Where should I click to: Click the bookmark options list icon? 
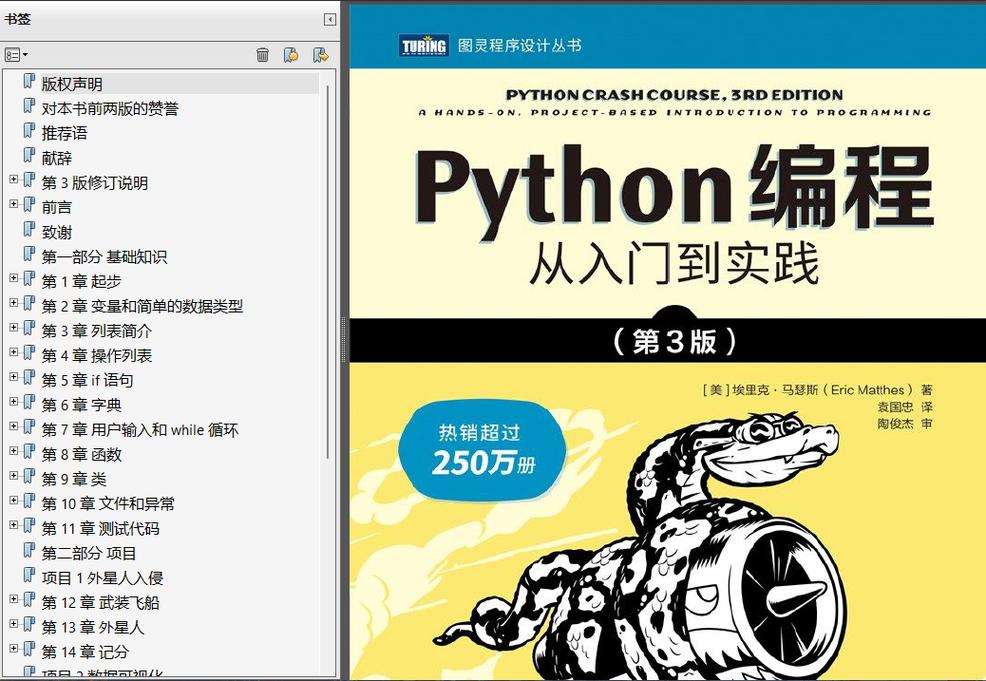(x=11, y=56)
